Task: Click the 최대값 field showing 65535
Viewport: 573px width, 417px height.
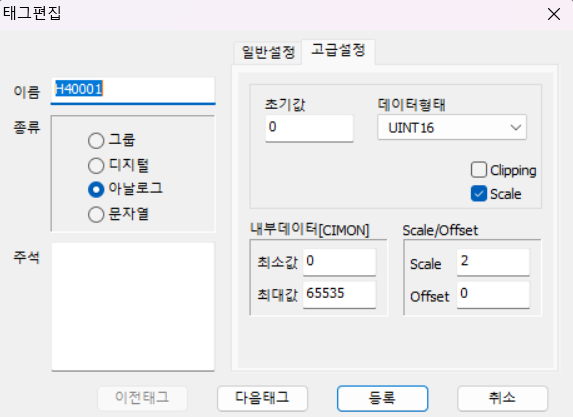Action: (339, 294)
